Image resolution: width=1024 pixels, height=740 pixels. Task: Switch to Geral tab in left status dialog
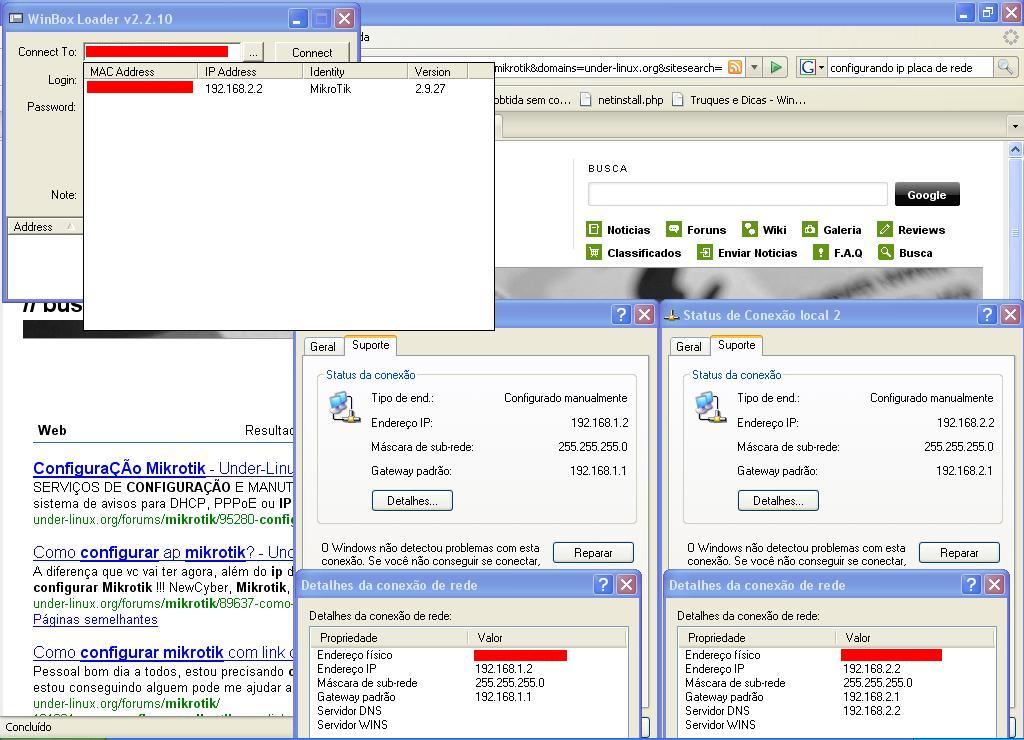point(323,347)
